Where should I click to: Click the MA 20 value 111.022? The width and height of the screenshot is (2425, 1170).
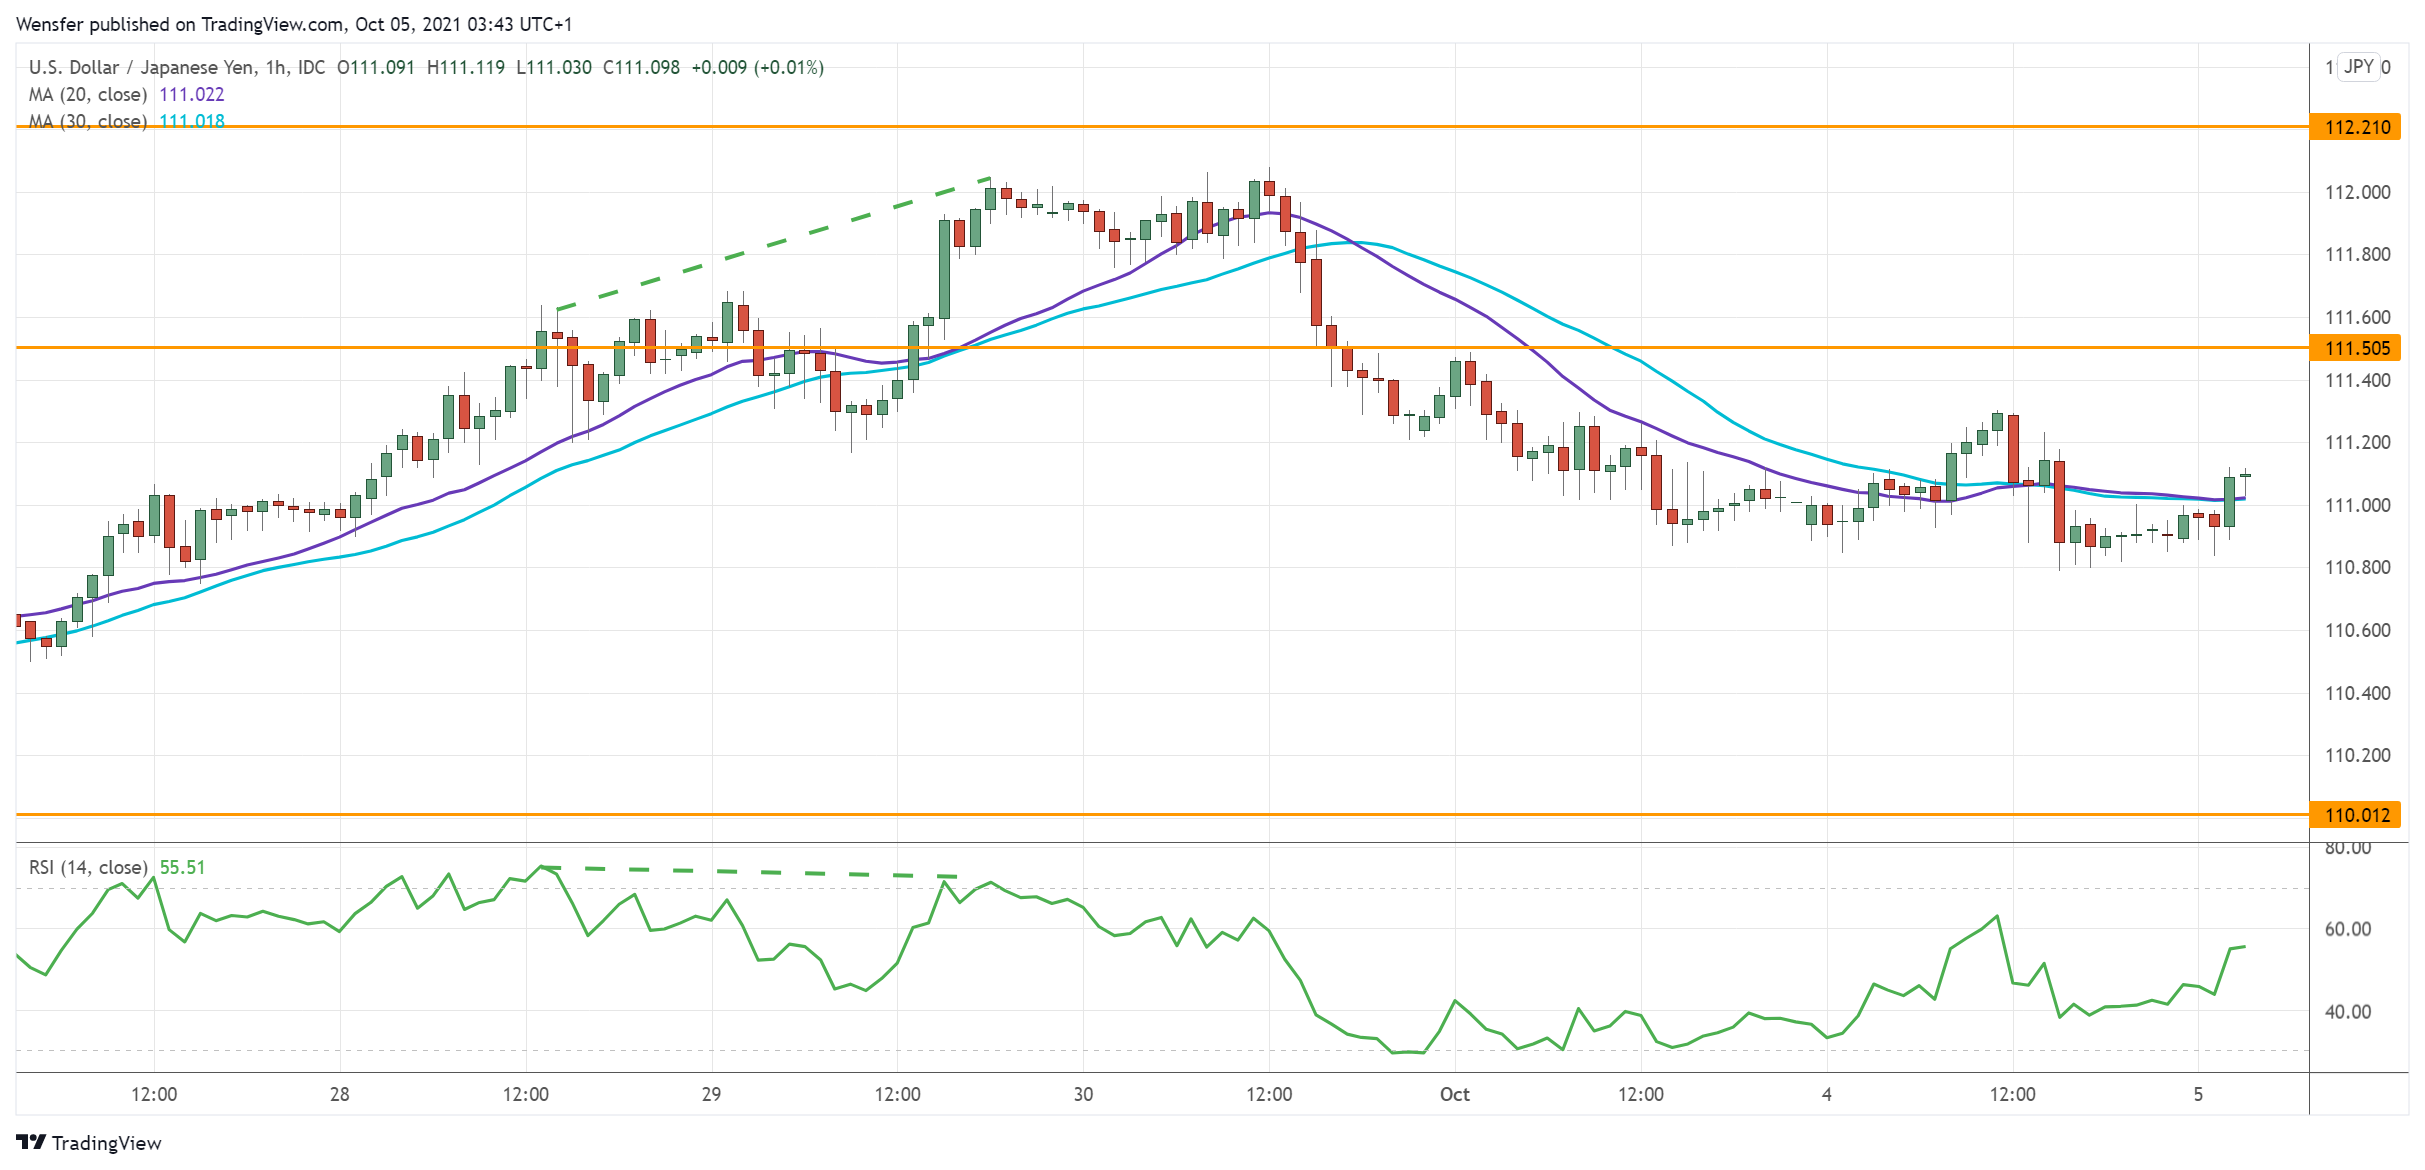pos(192,95)
